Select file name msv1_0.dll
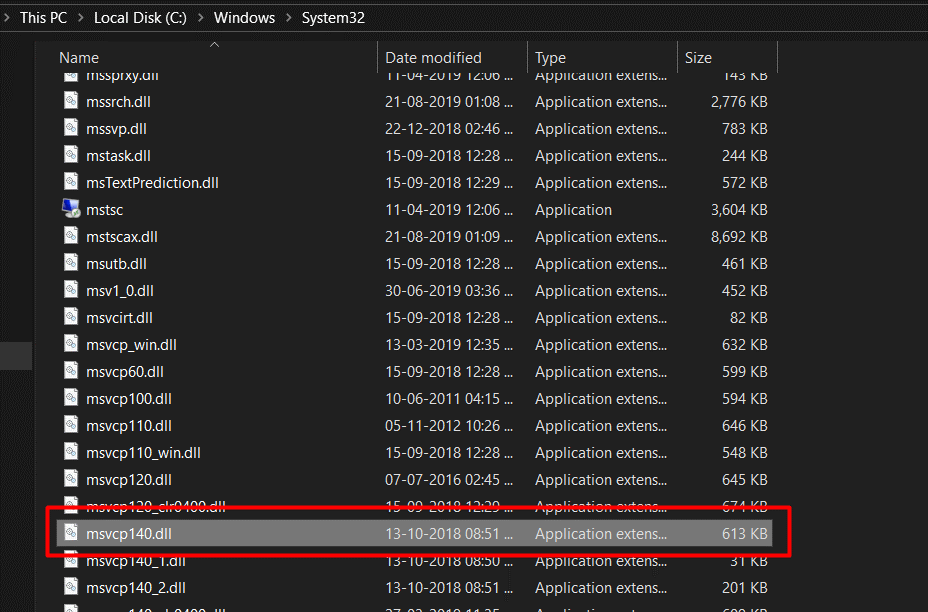 (x=120, y=291)
